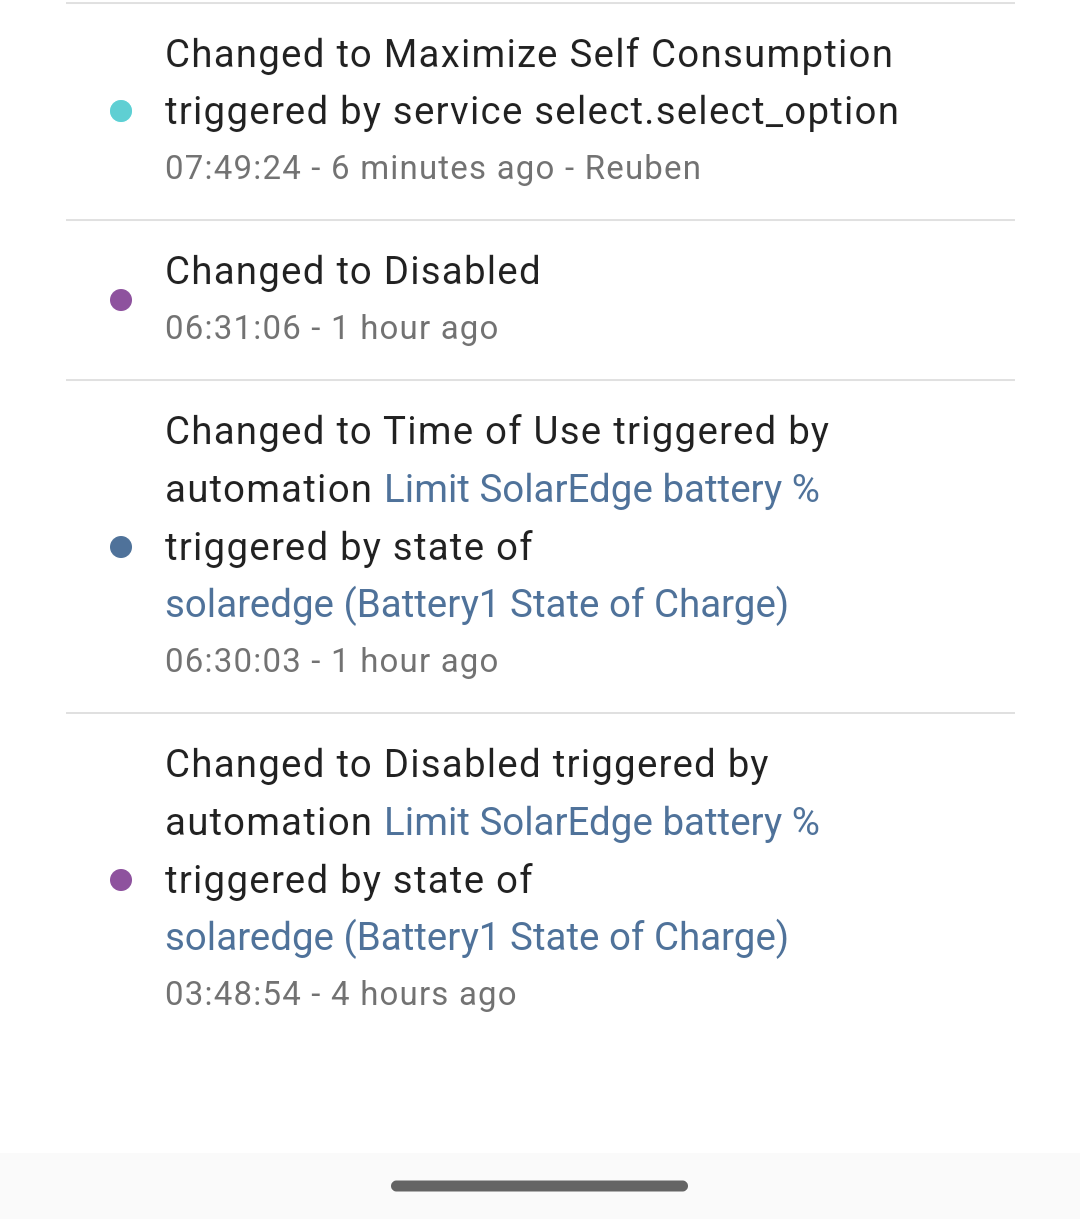Select the Changed to Maximize Self Consumption text
1080x1219 pixels.
(528, 54)
